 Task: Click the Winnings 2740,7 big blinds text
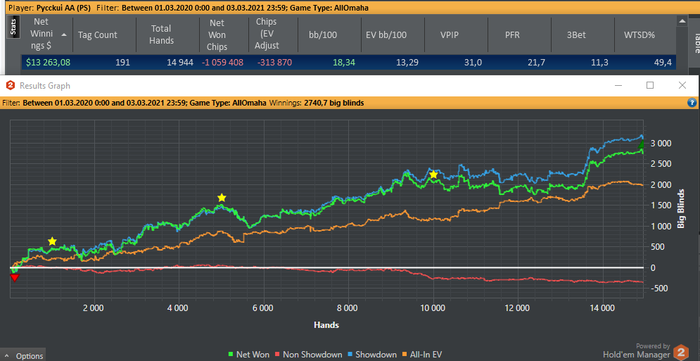(x=317, y=103)
